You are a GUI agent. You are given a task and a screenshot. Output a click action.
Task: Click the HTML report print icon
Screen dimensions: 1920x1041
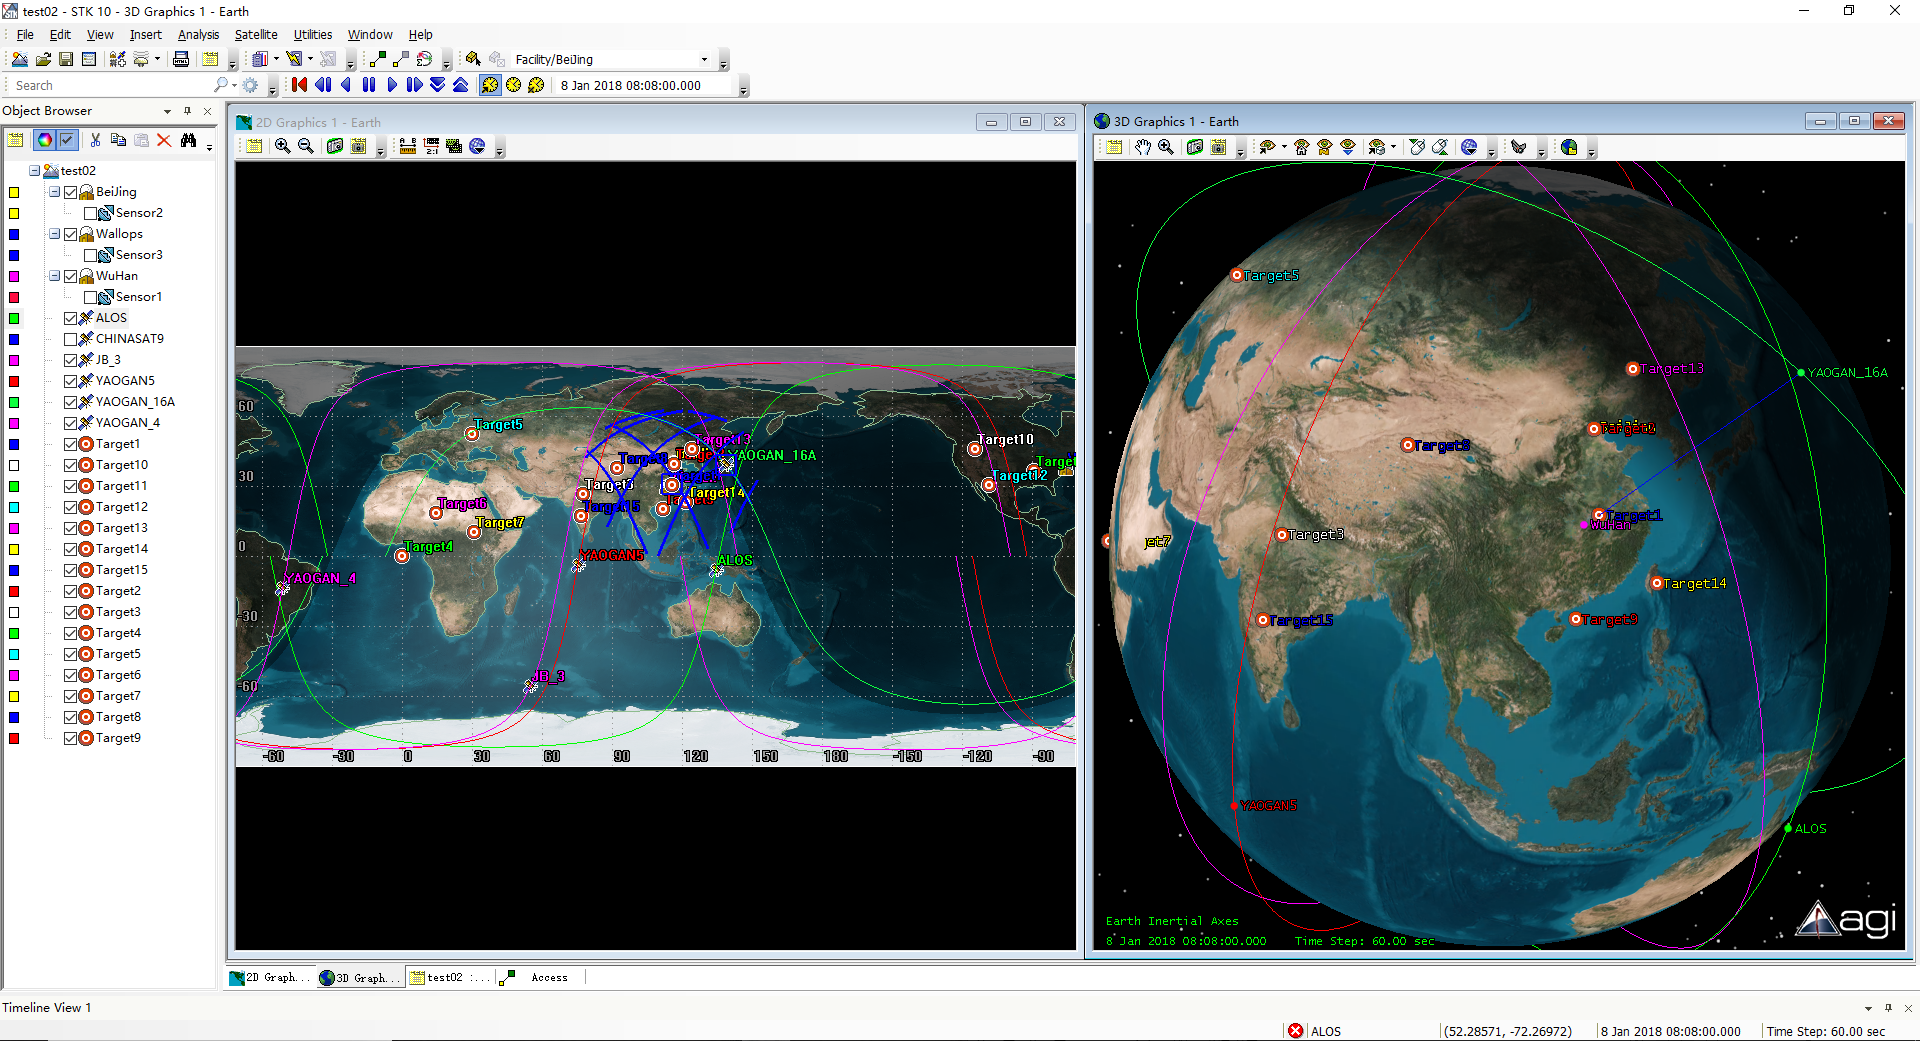click(181, 60)
